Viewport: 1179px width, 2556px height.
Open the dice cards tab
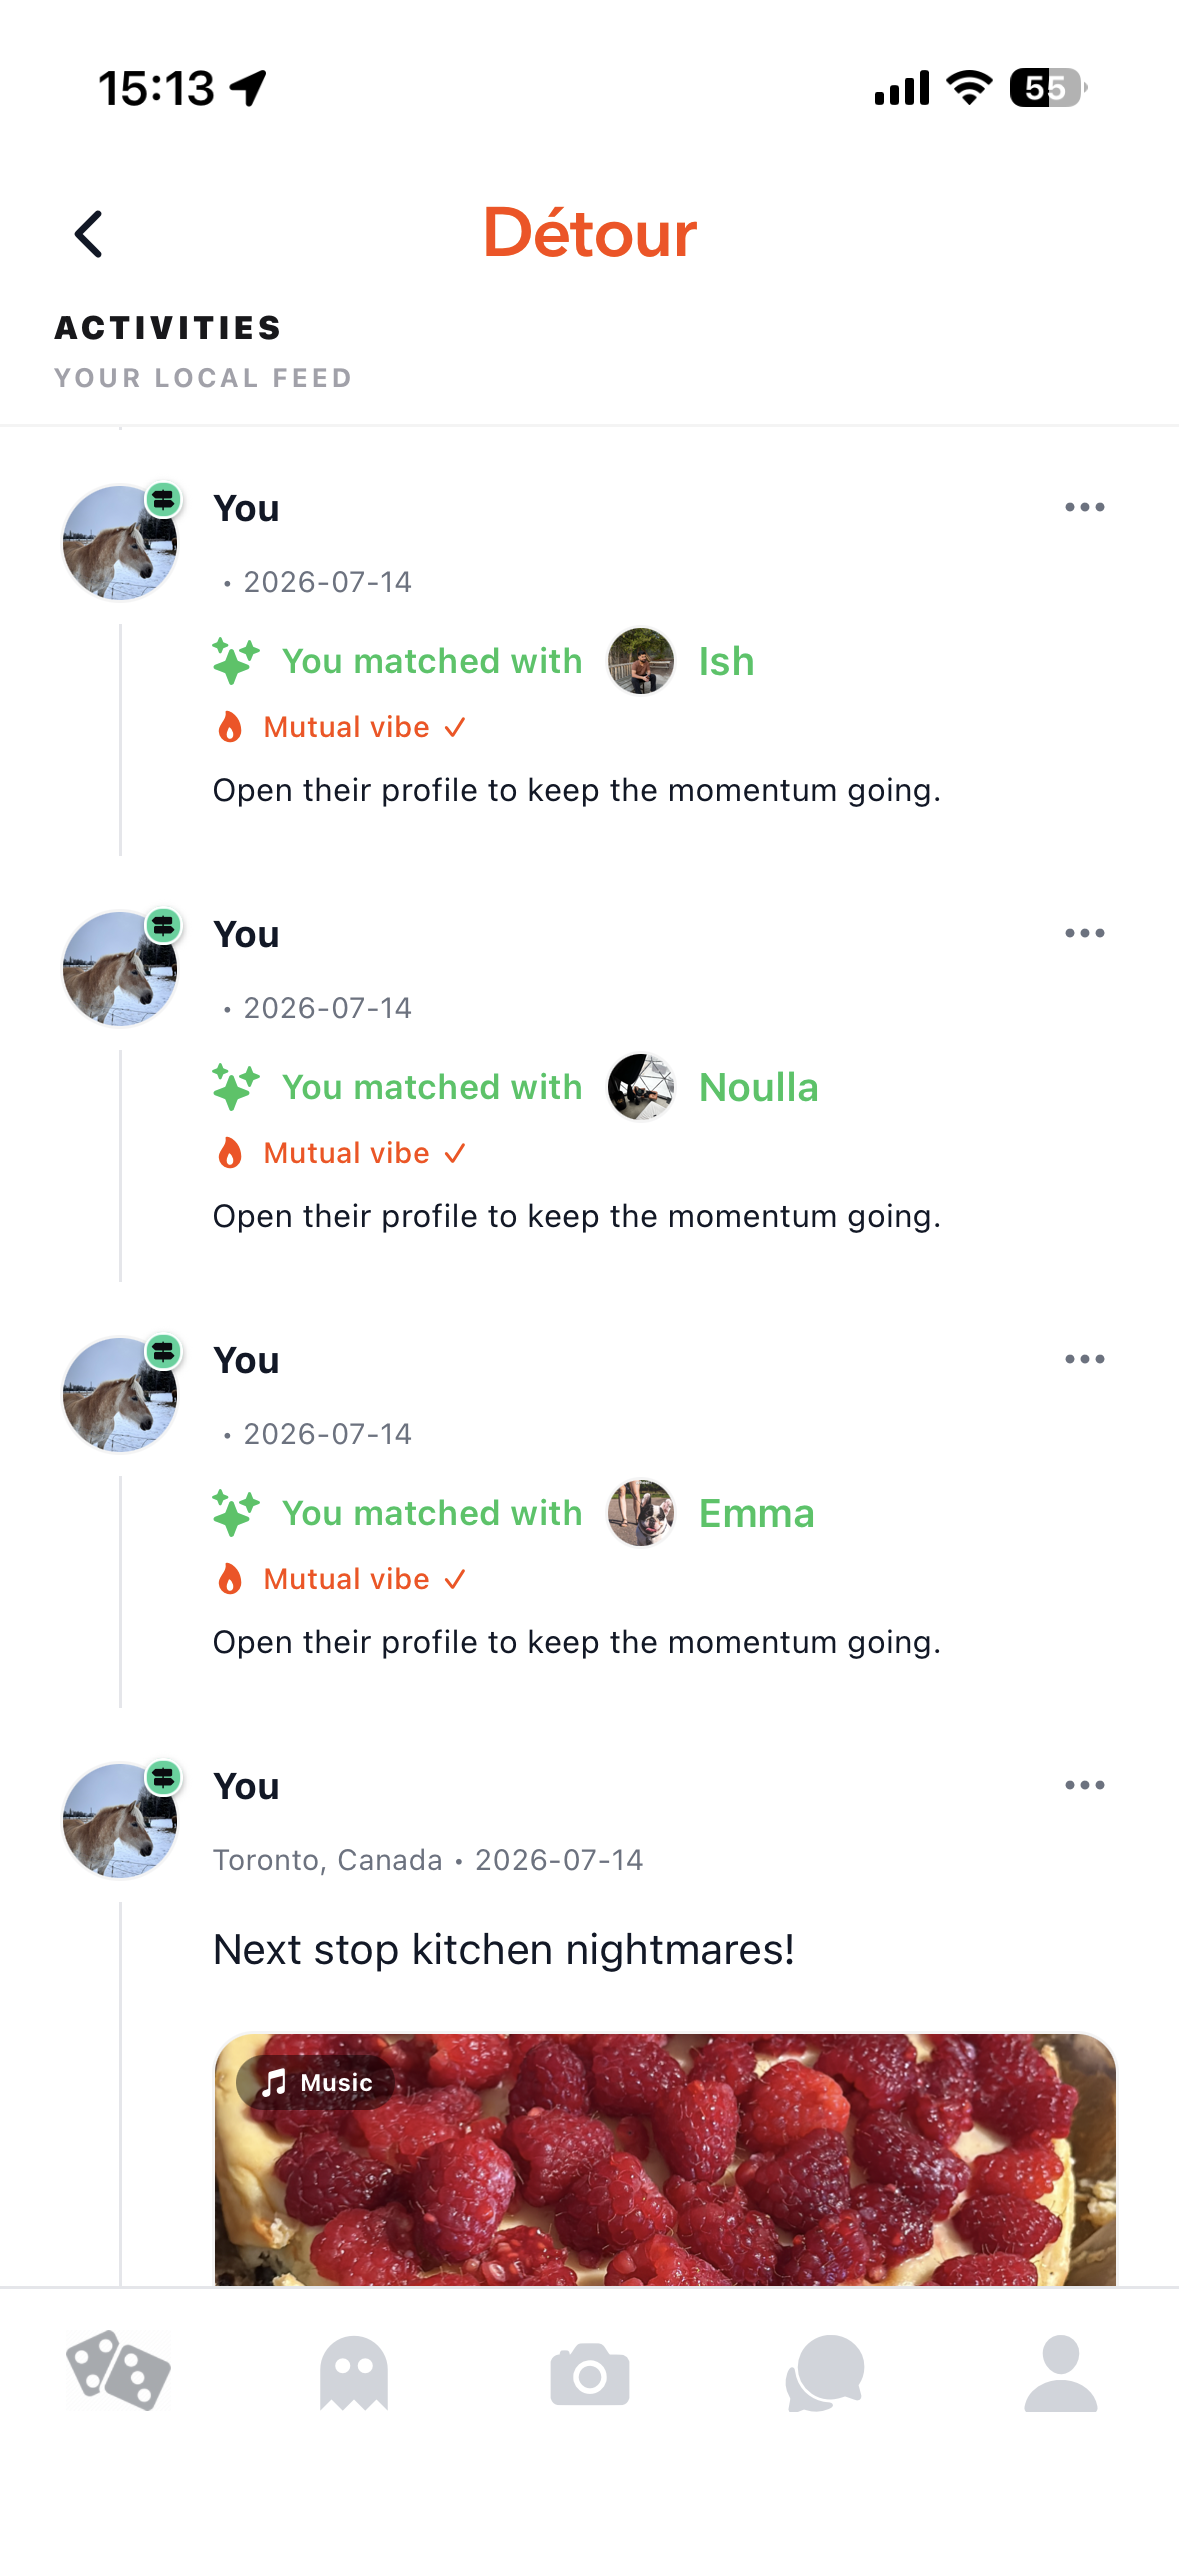[x=118, y=2372]
